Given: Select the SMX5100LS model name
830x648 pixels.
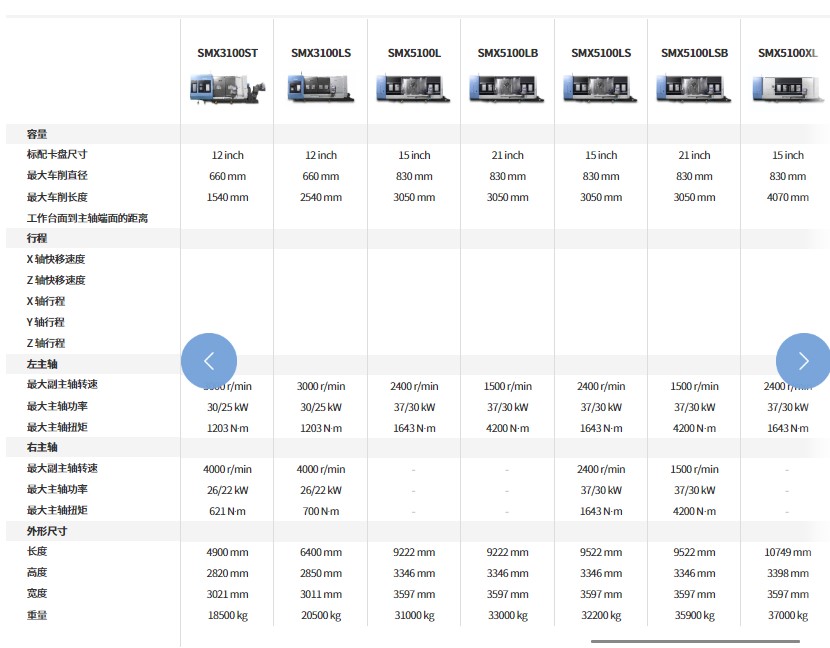Looking at the screenshot, I should click(601, 53).
